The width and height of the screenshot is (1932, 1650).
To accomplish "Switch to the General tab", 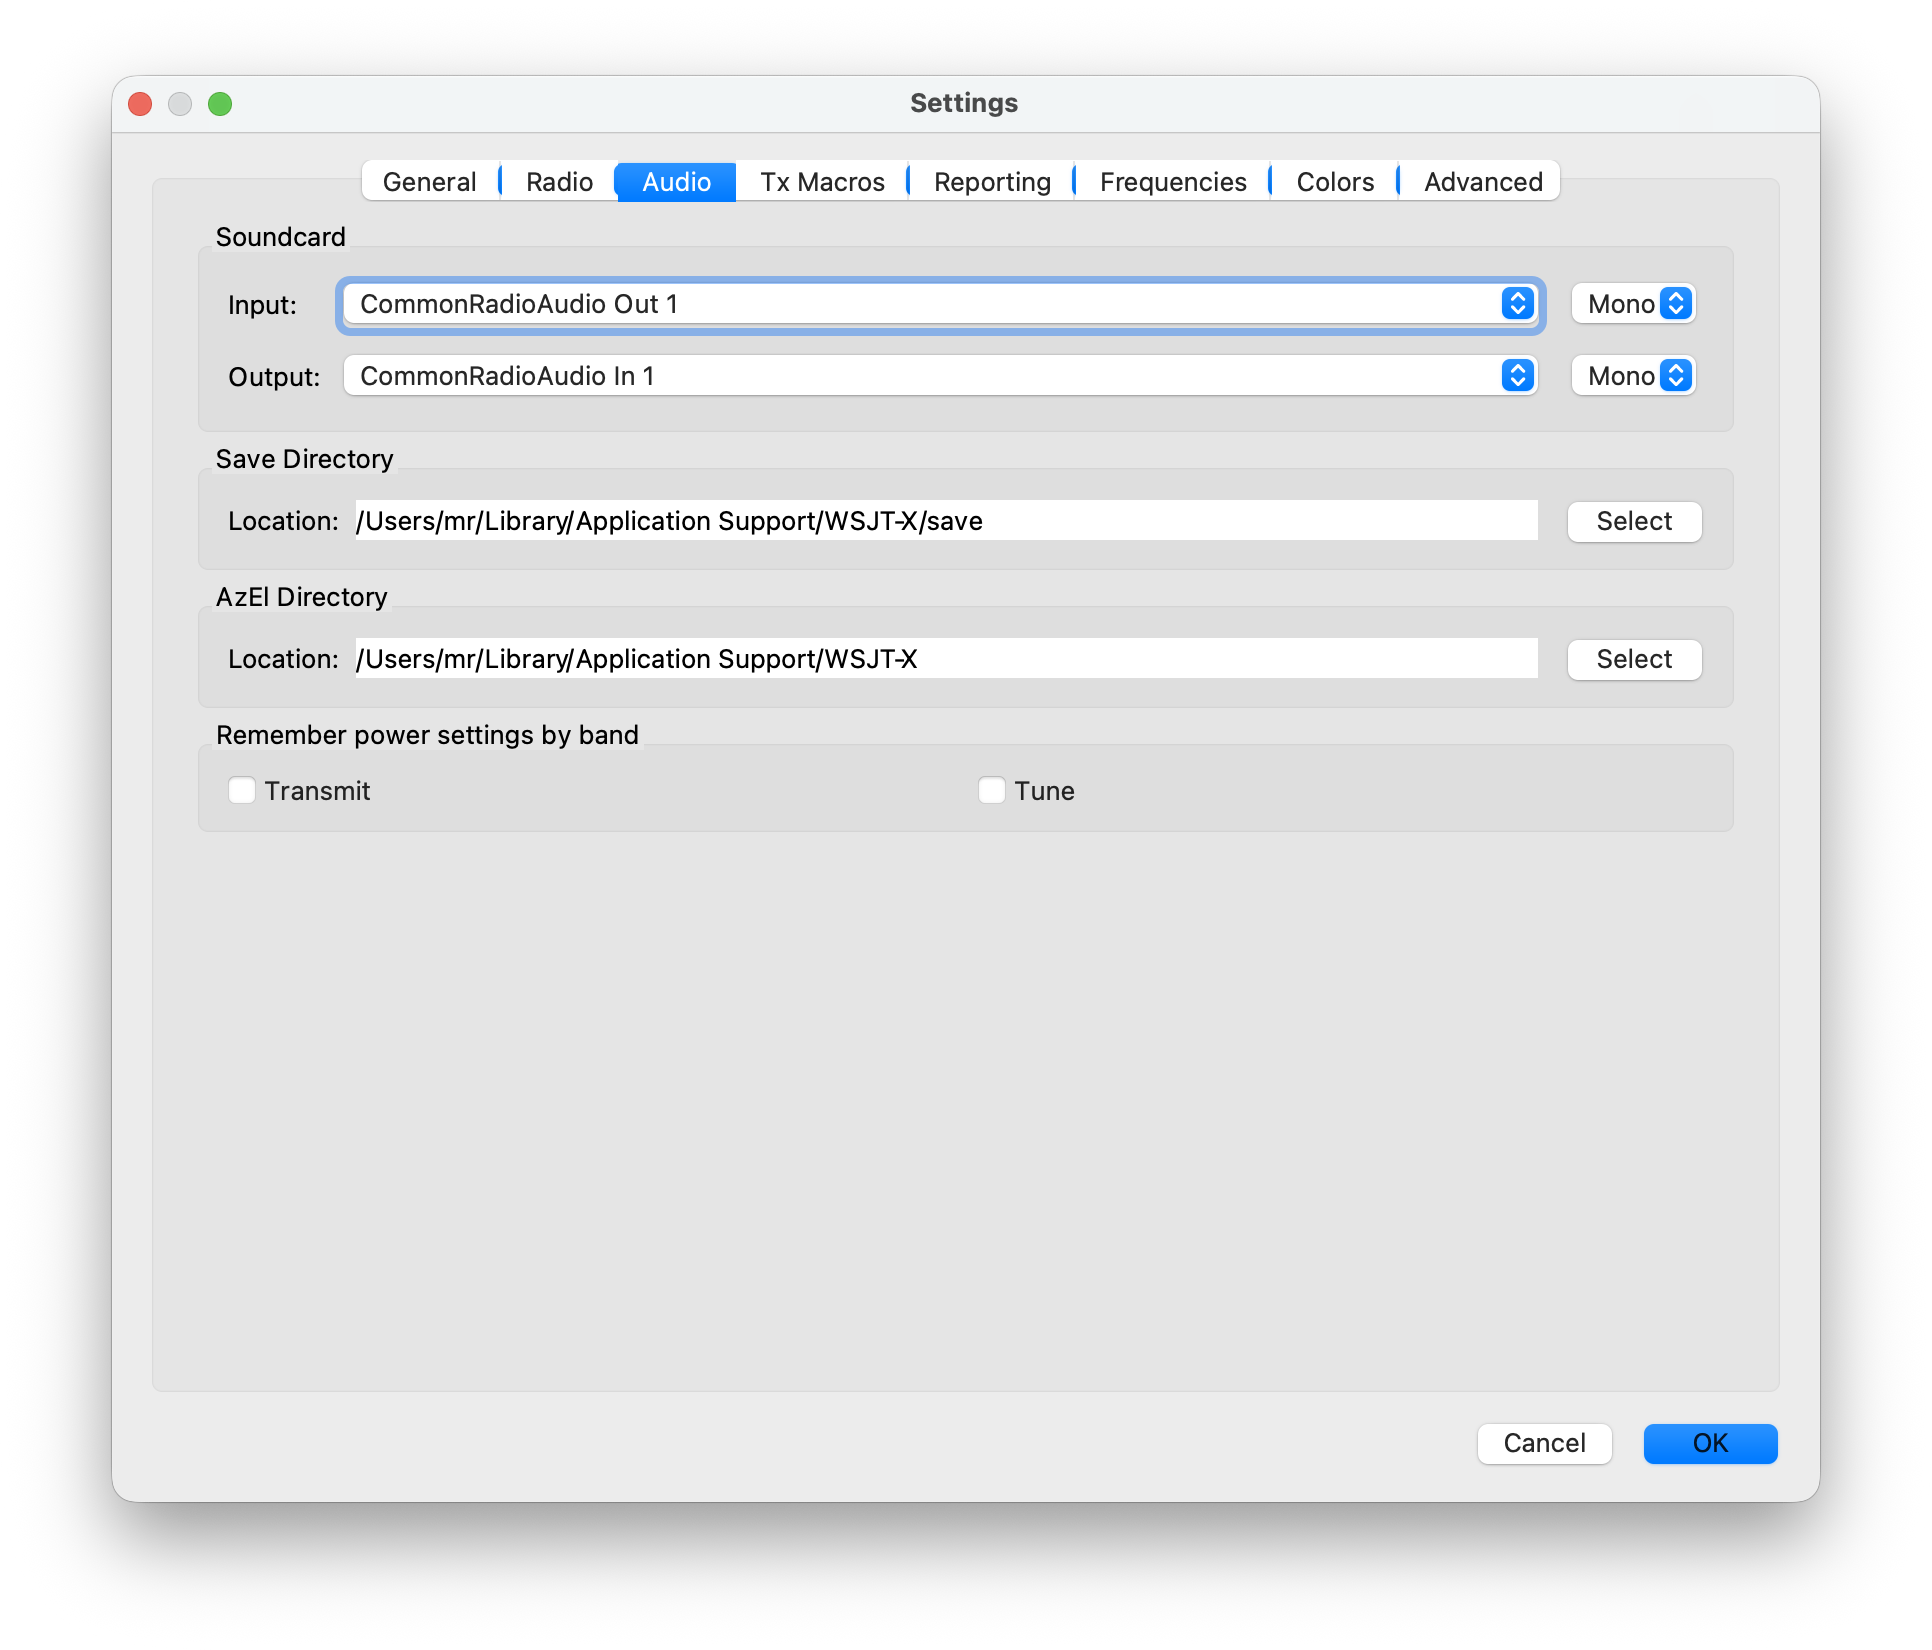I will [x=430, y=182].
